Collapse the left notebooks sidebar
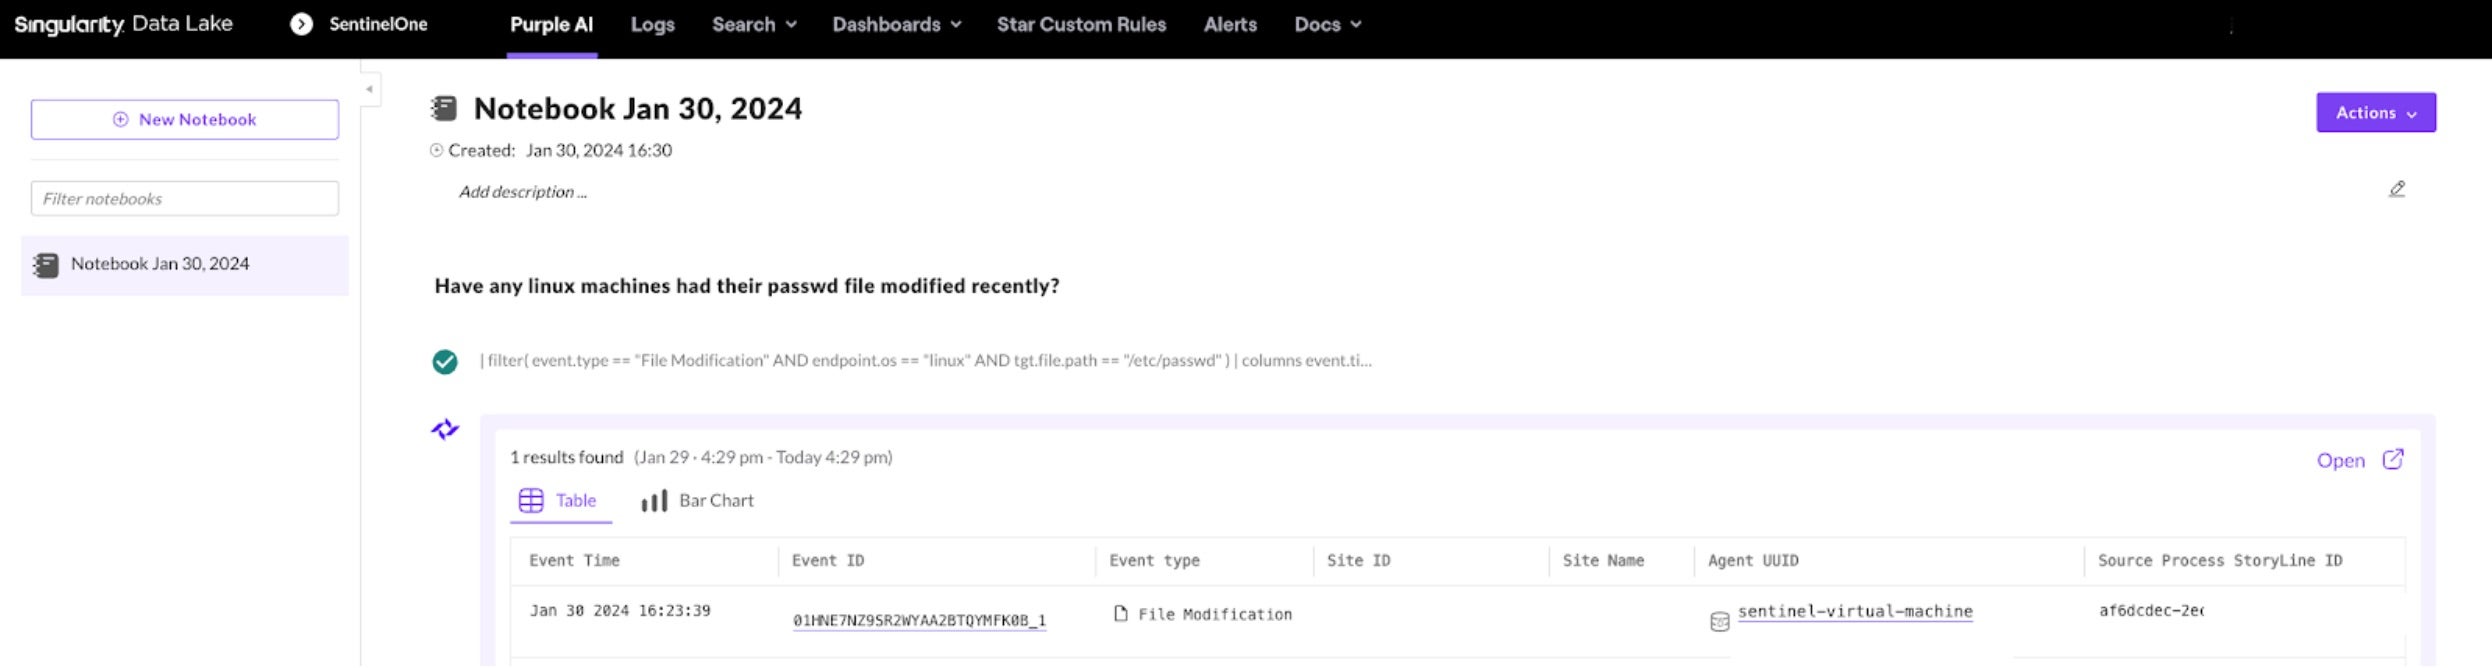Image resolution: width=2492 pixels, height=668 pixels. [369, 89]
